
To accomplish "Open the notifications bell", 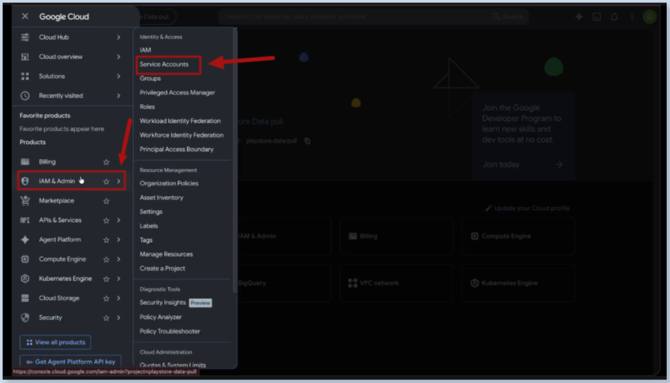I will click(614, 17).
